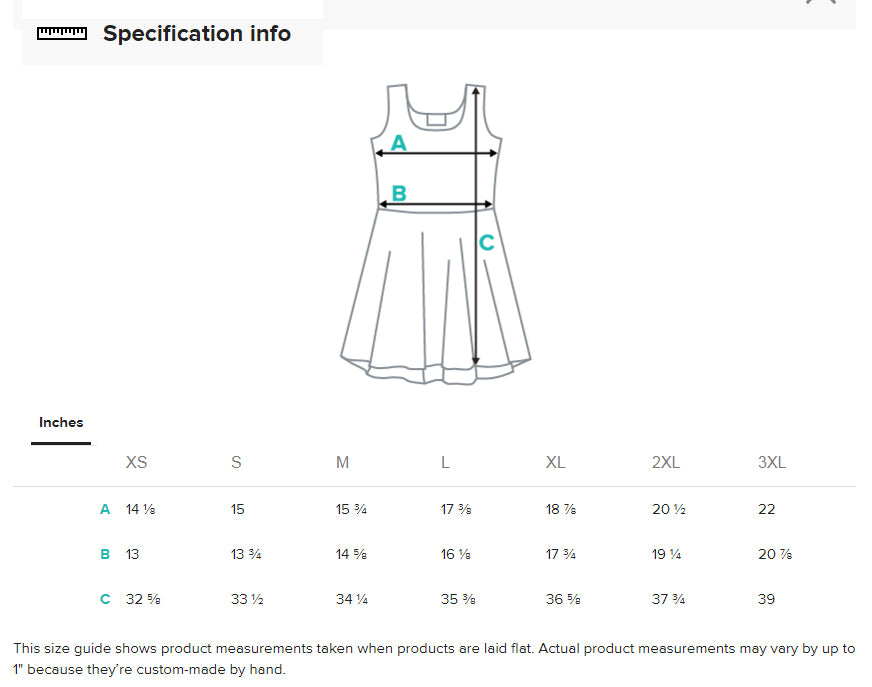
Task: Click the size guide disclaimer text
Action: click(434, 658)
